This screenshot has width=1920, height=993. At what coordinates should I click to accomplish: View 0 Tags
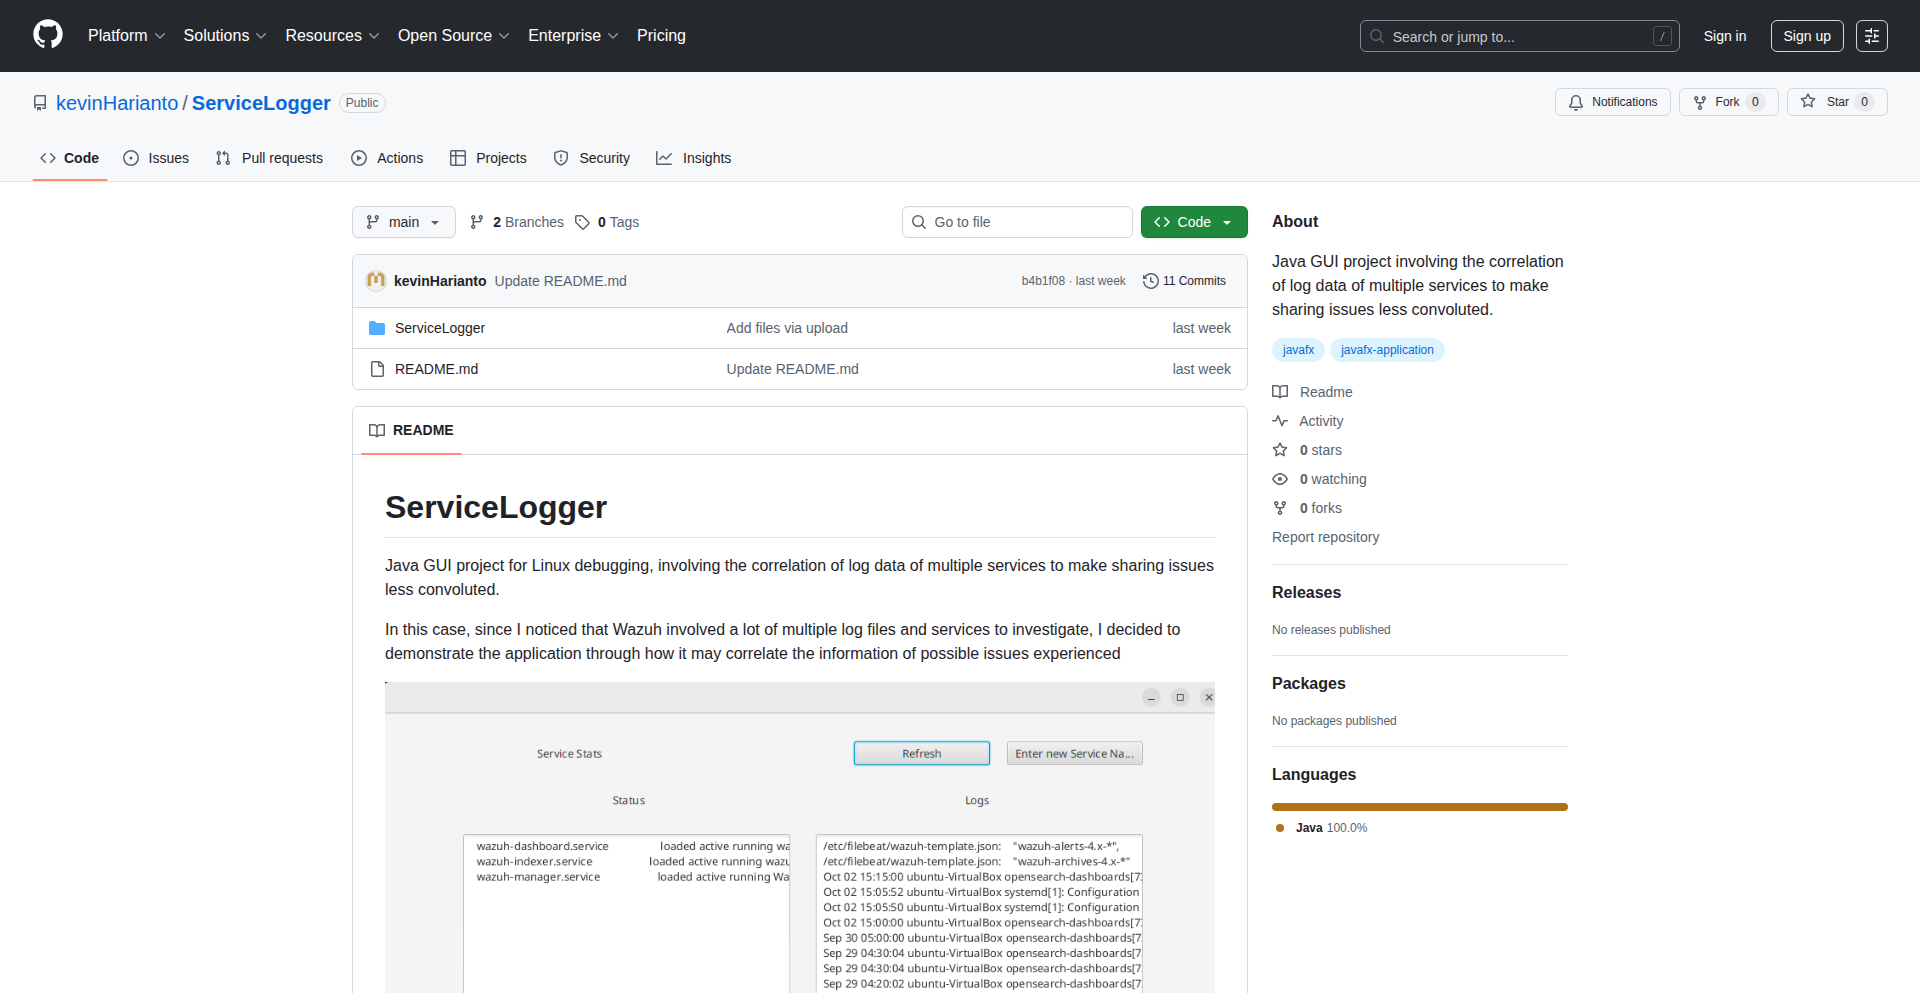click(x=607, y=222)
